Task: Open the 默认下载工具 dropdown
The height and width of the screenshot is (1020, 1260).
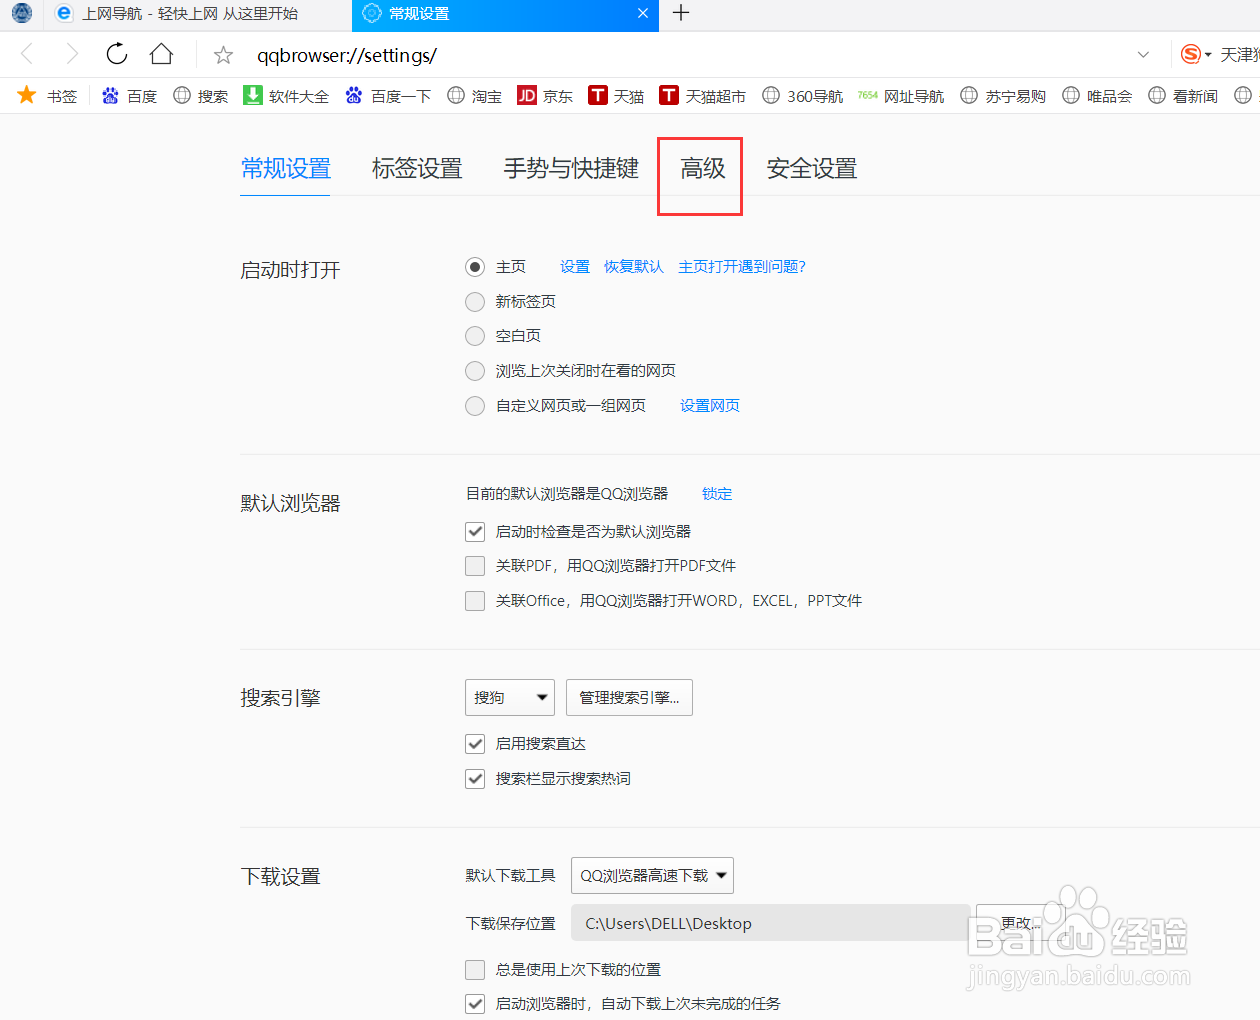Action: pos(652,875)
